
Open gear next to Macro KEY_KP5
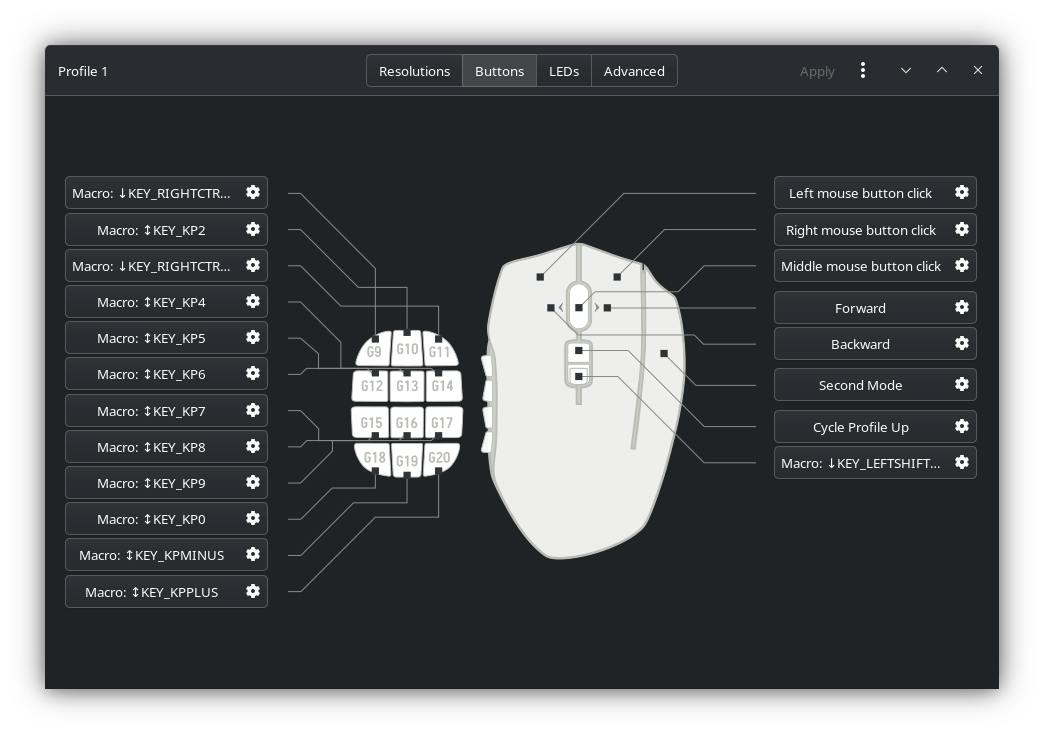pos(253,338)
